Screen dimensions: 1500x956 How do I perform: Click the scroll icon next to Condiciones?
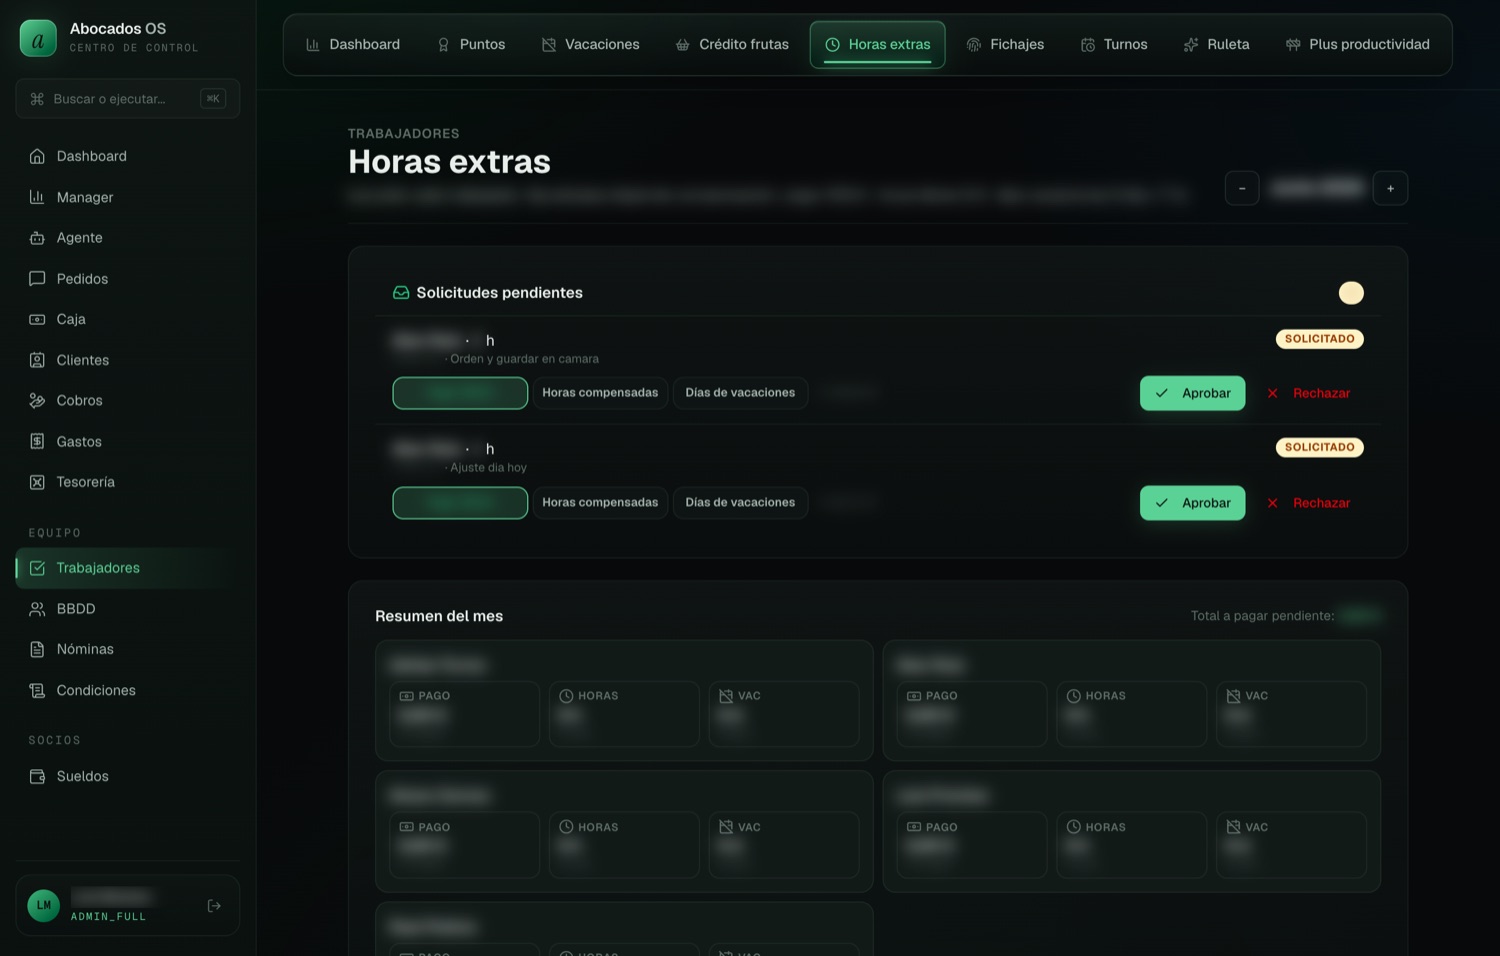pos(37,690)
